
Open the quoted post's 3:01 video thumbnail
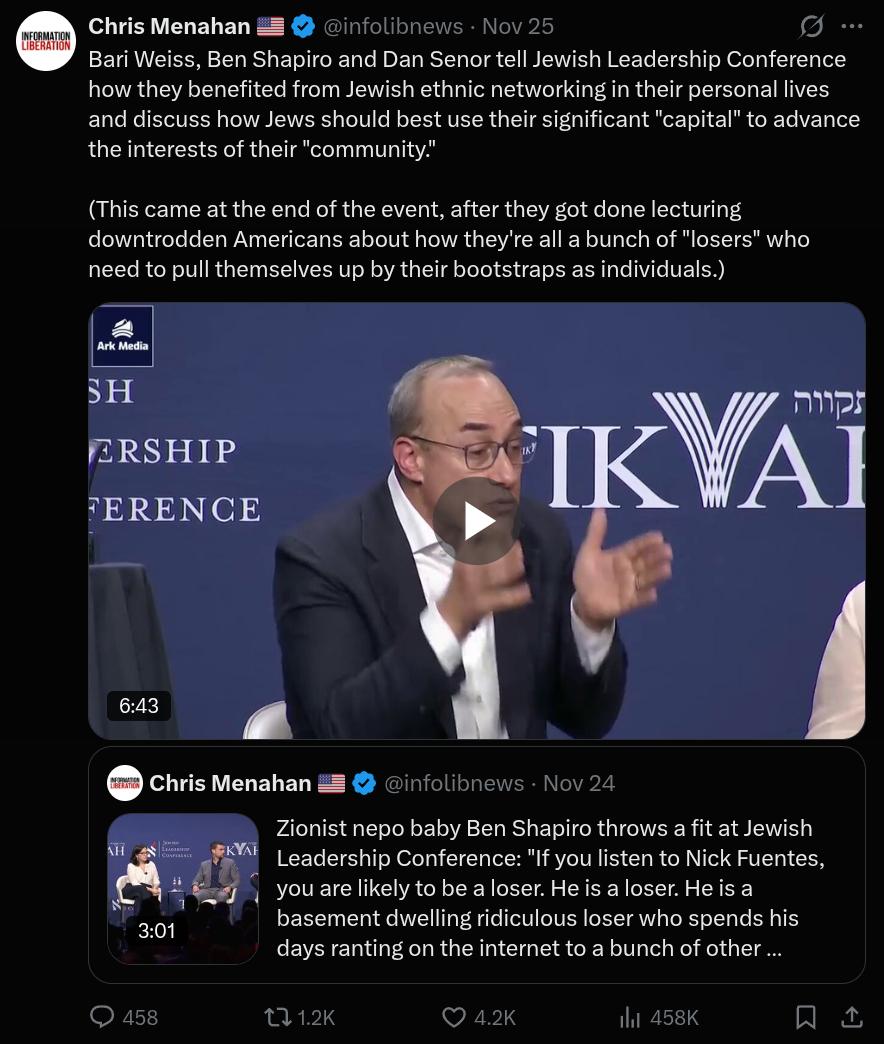[183, 888]
